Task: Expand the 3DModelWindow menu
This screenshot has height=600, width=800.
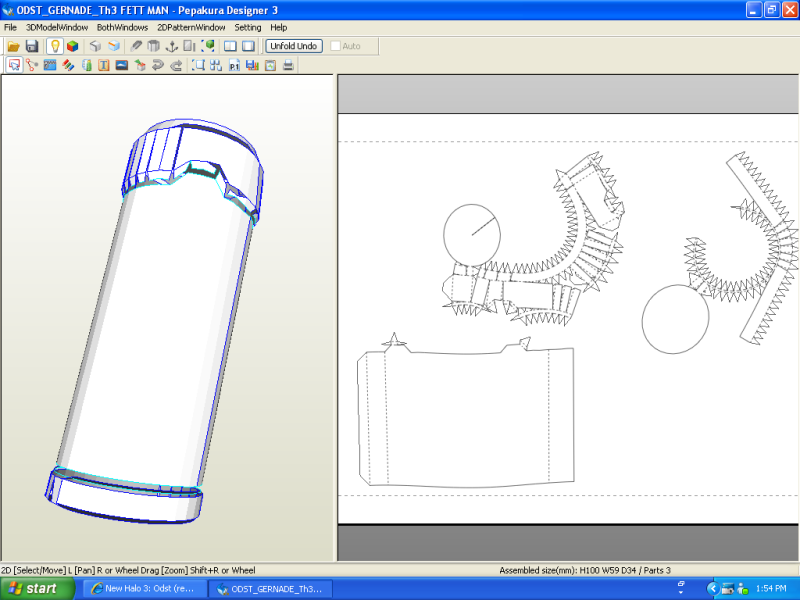Action: pos(57,27)
